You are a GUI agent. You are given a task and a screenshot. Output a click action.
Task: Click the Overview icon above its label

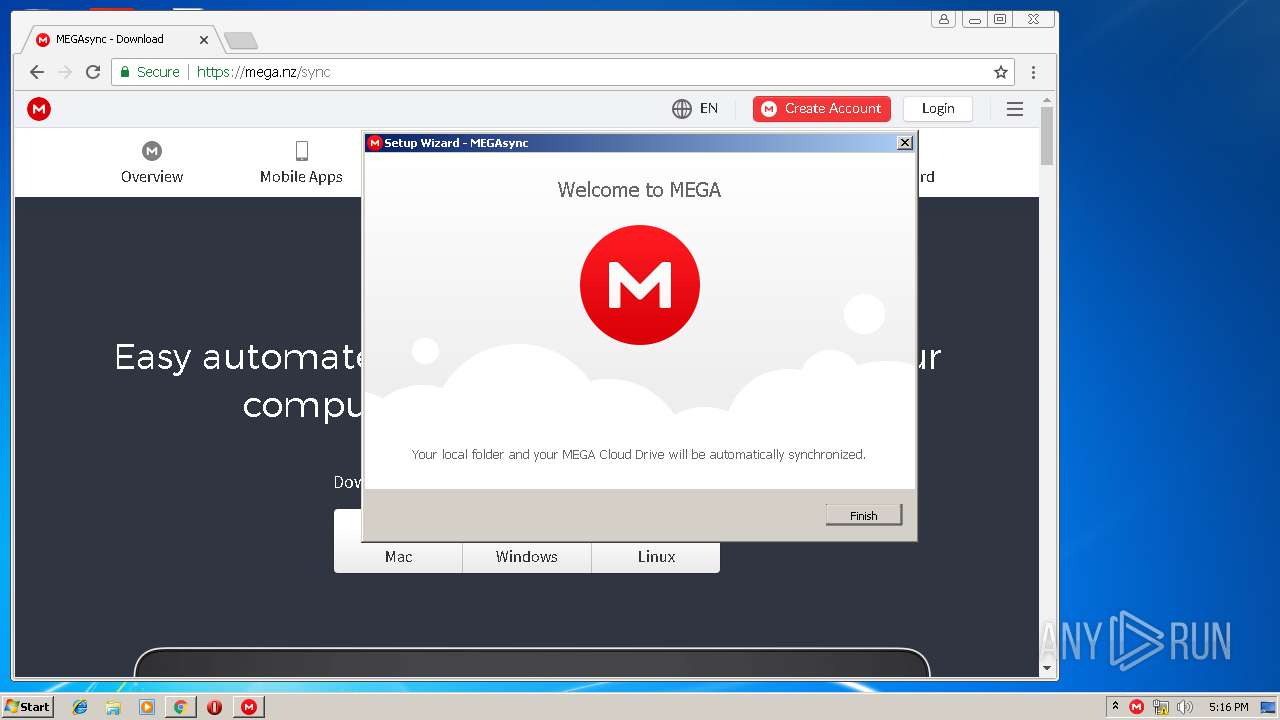[x=152, y=151]
